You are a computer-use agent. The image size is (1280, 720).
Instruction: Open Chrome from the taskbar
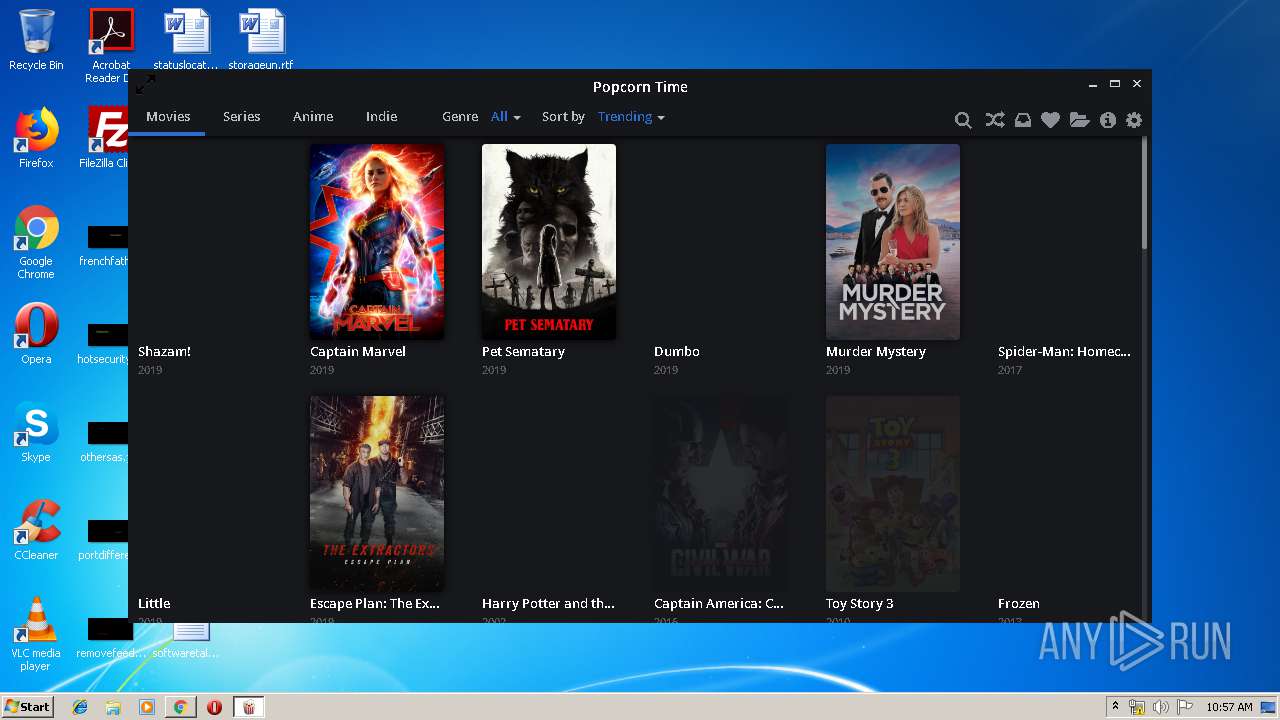(180, 707)
